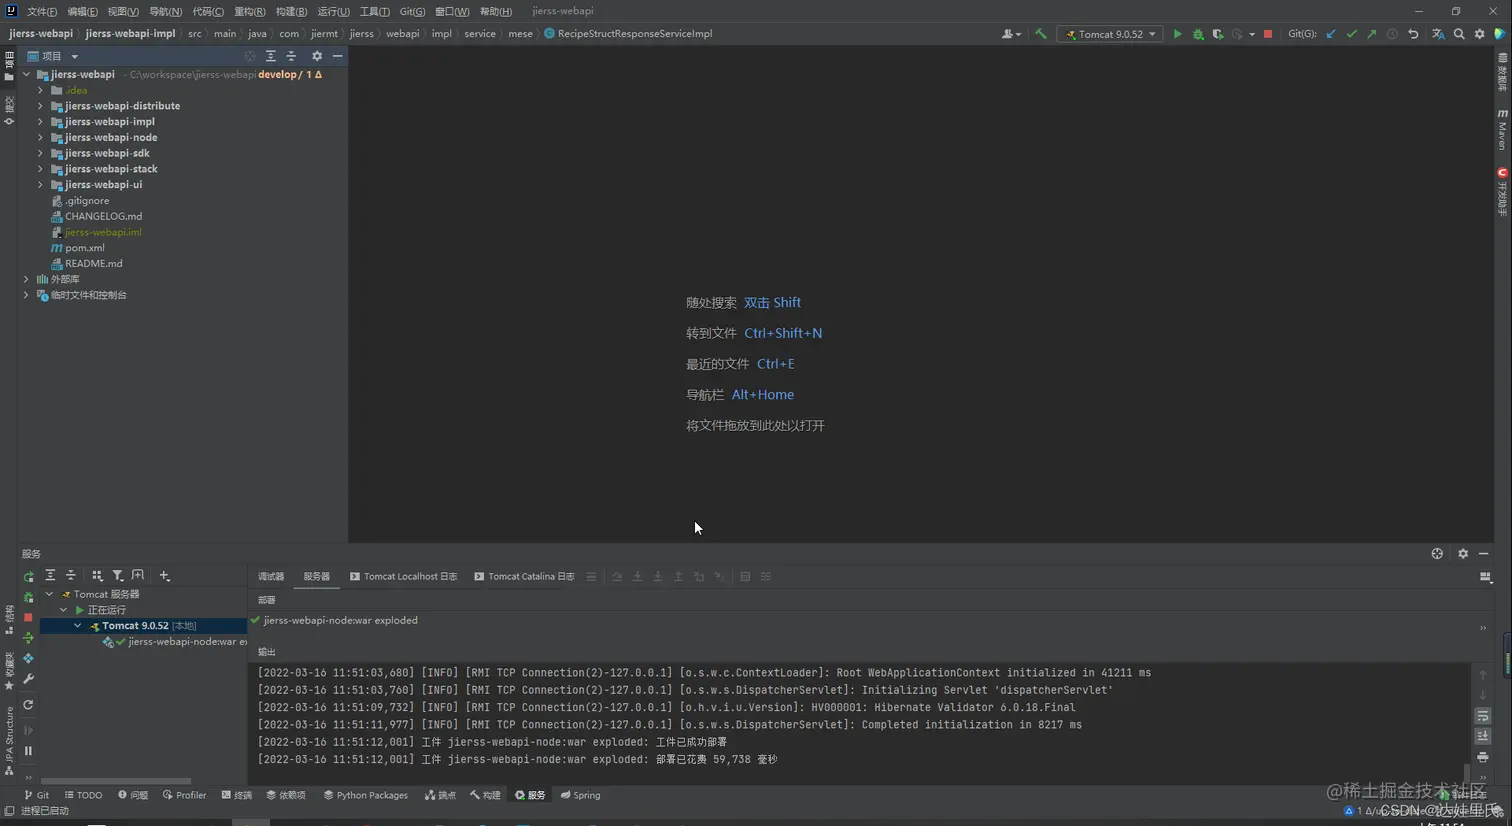Stop Tomcat from Services side toolbar

pos(28,618)
